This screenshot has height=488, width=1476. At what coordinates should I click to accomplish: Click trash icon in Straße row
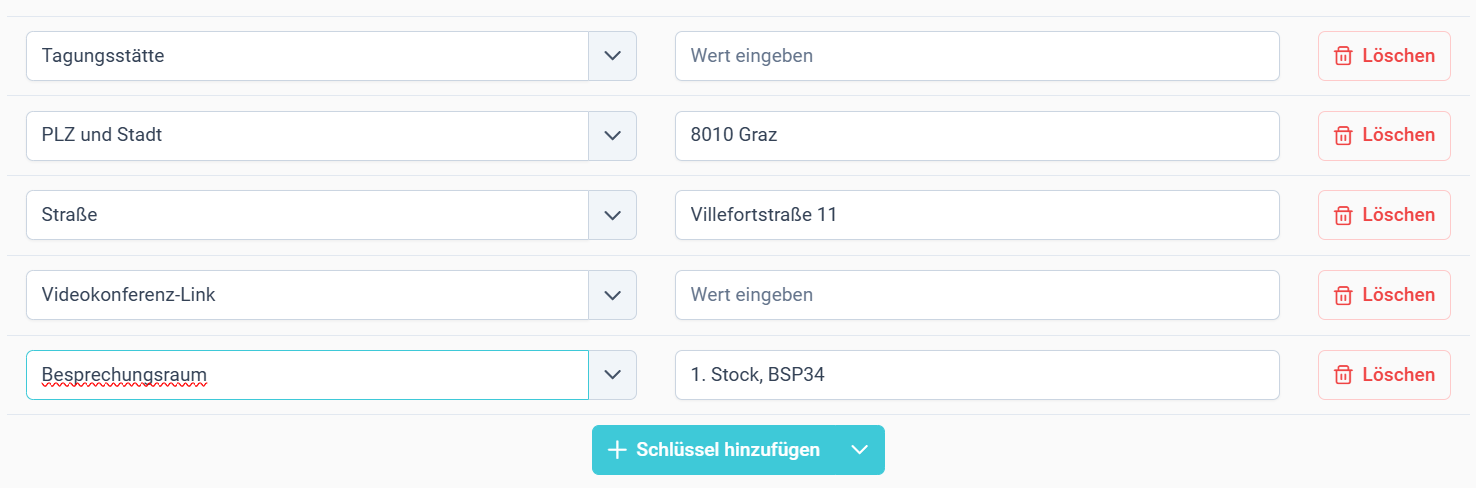pos(1344,215)
